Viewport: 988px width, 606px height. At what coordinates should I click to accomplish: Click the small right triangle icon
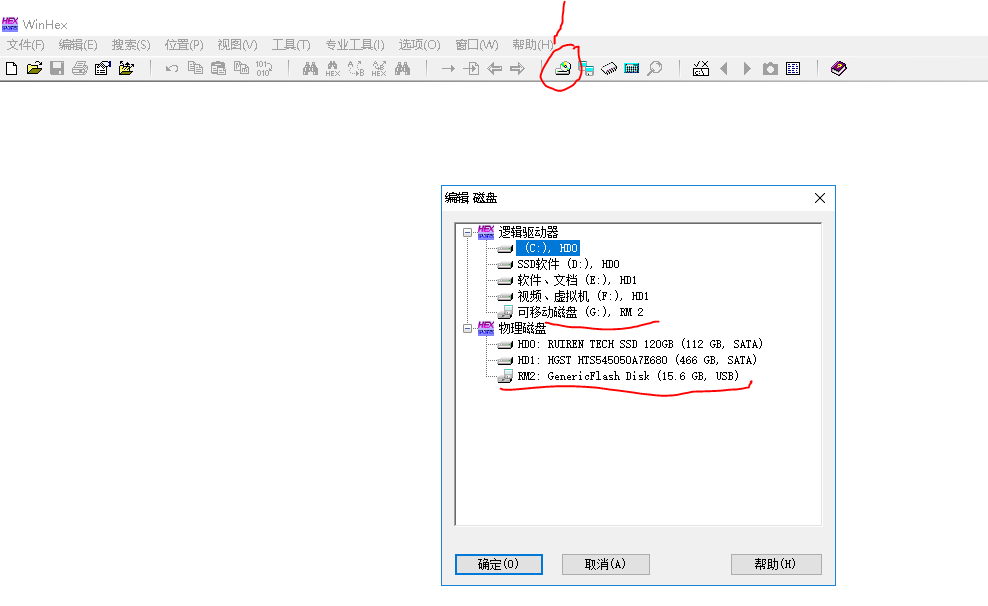click(x=747, y=68)
